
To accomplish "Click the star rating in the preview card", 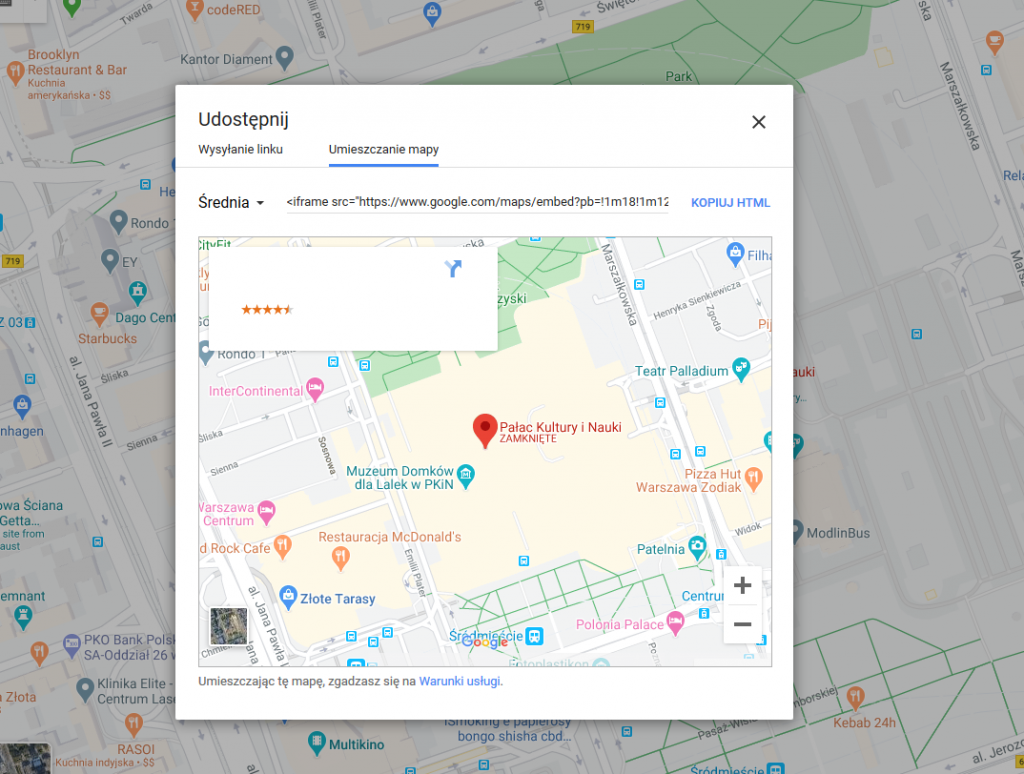I will (267, 310).
